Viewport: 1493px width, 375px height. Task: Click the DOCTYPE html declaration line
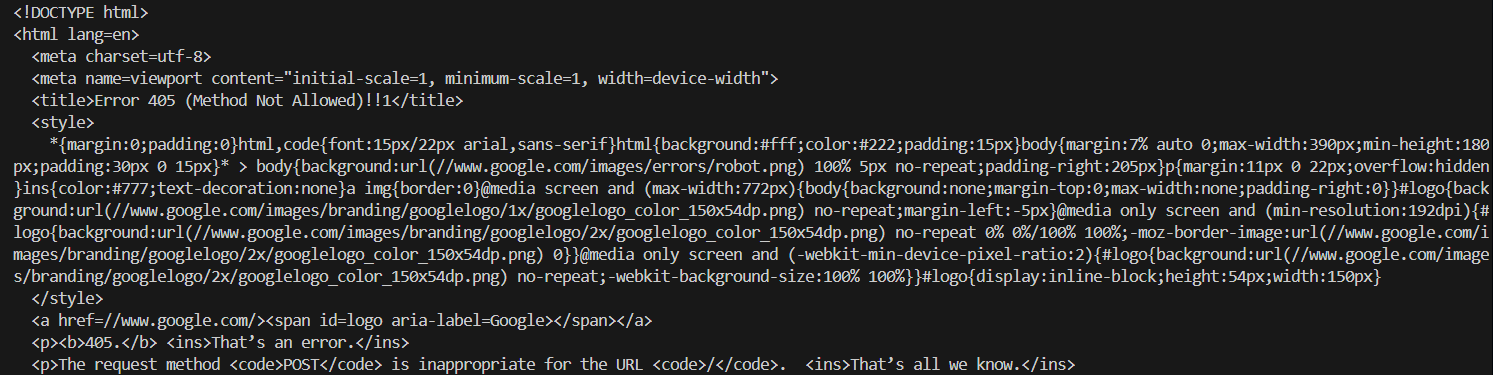pos(81,14)
